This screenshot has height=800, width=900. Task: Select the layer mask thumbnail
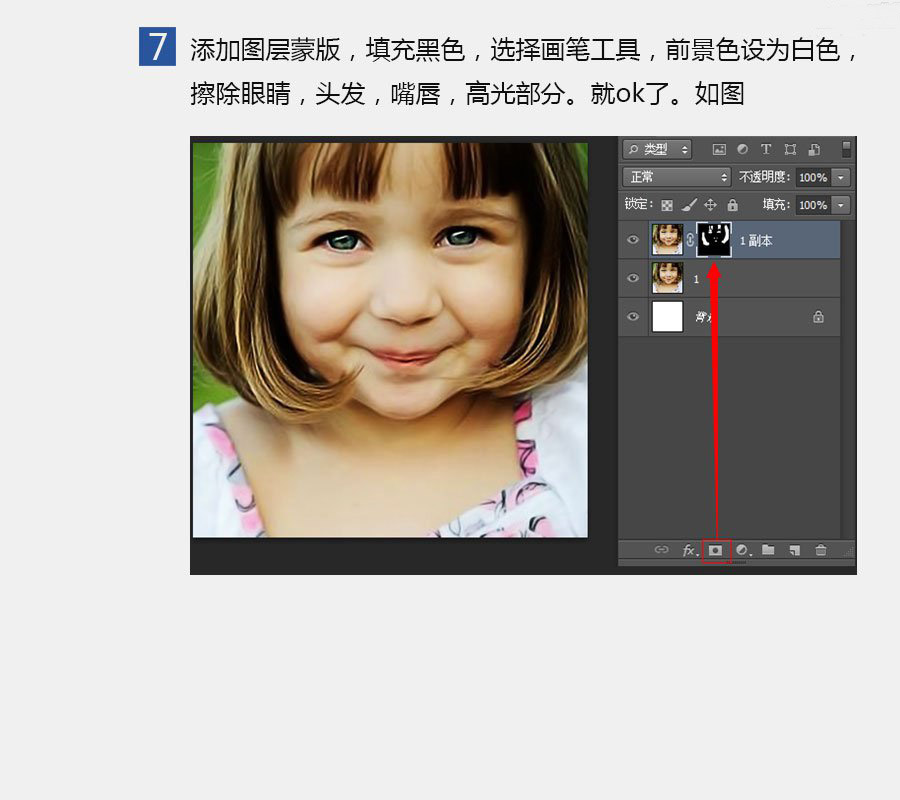tap(713, 240)
